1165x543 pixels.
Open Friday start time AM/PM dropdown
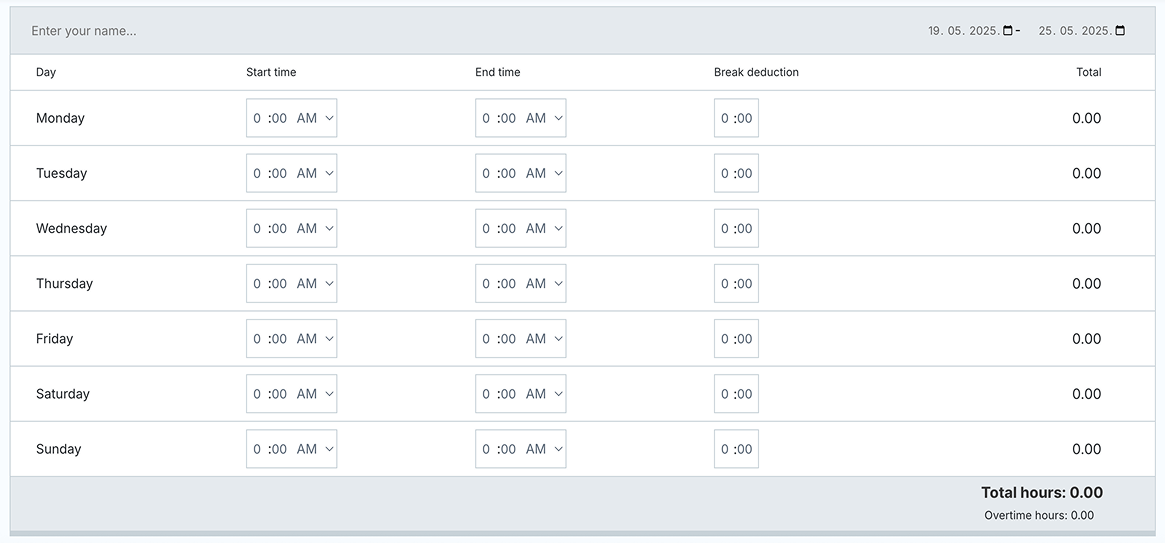[315, 339]
